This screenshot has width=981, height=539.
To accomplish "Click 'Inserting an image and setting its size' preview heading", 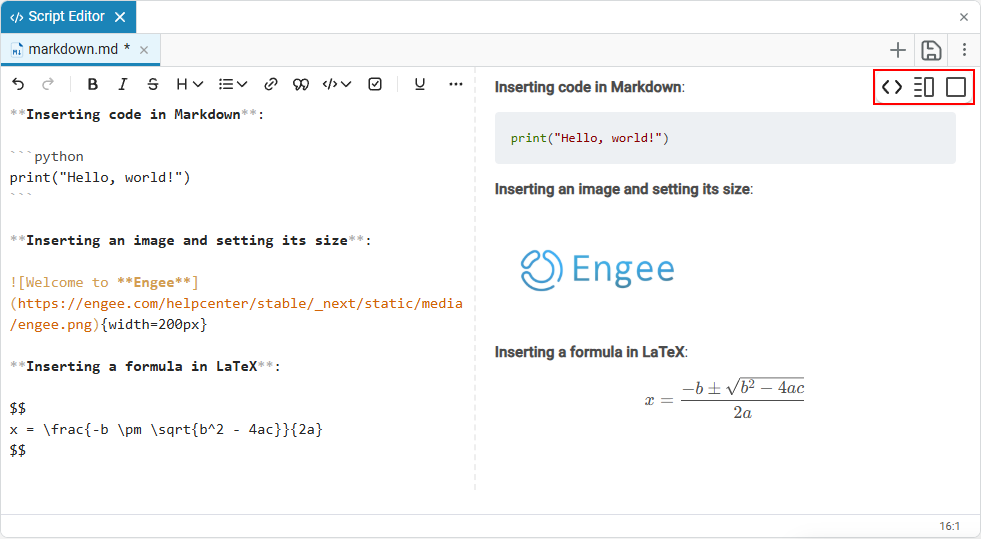I will 624,189.
